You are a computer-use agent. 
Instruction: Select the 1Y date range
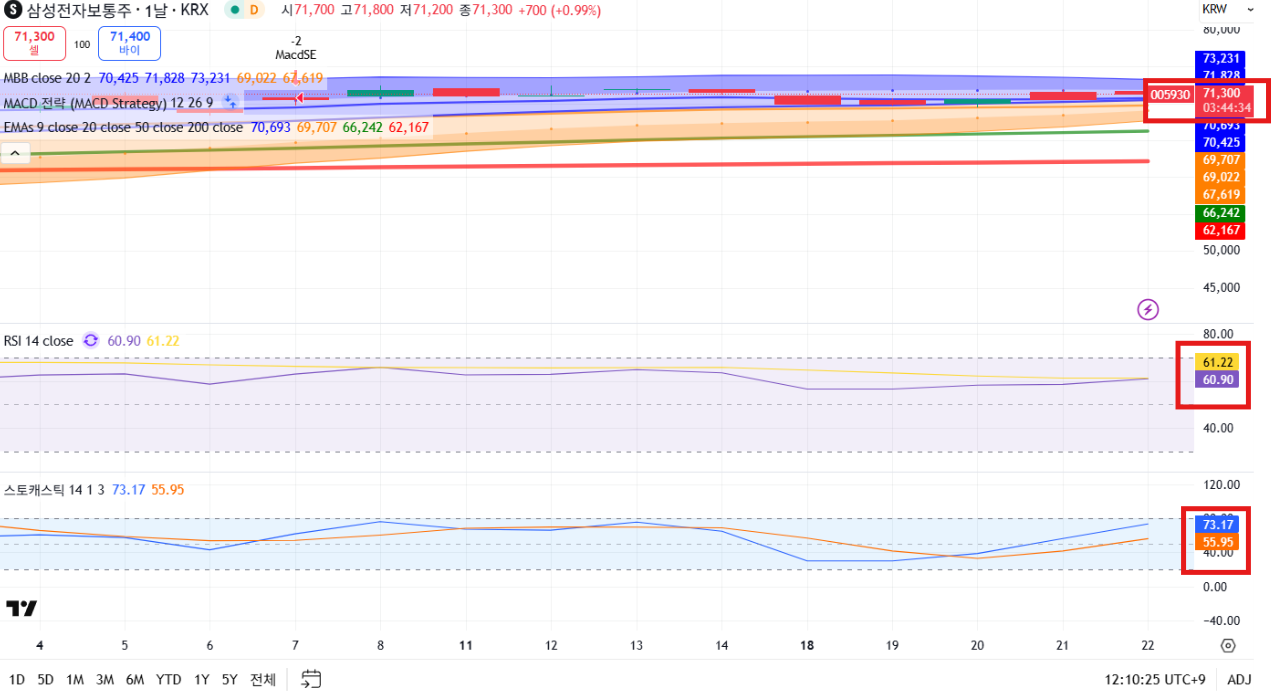tap(202, 680)
